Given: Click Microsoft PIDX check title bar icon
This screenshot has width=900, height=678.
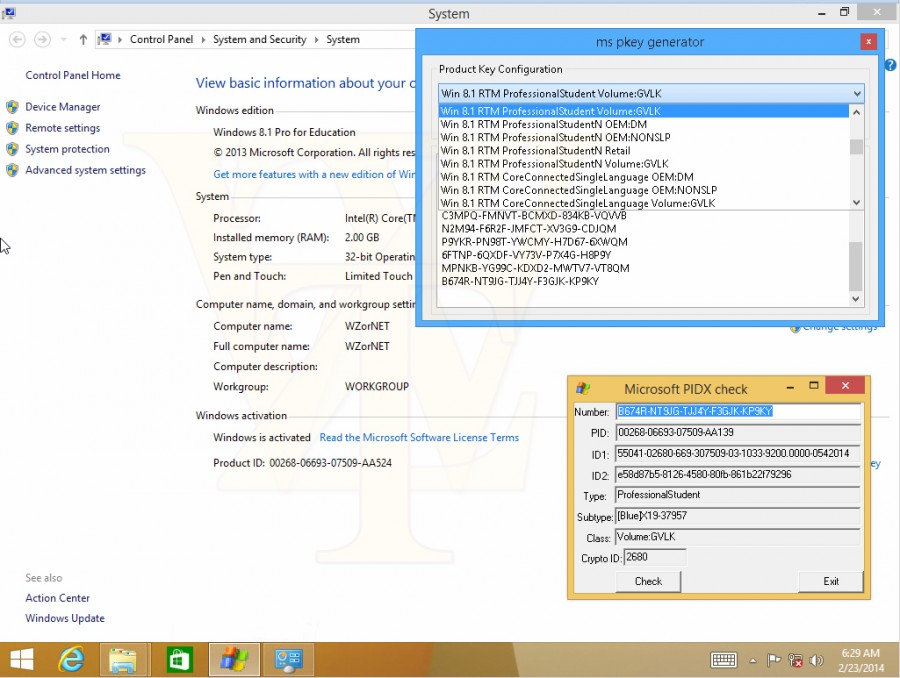Looking at the screenshot, I should (x=583, y=389).
